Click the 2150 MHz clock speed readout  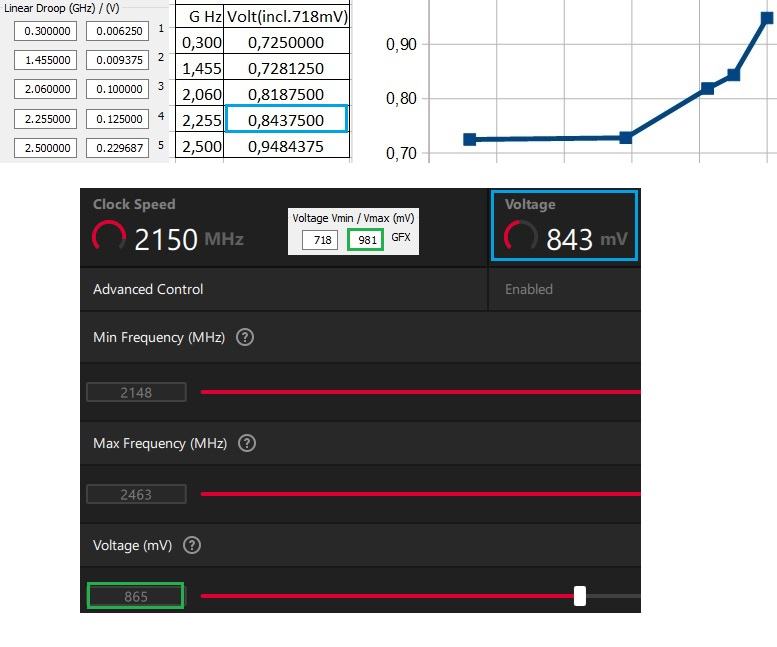click(189, 239)
